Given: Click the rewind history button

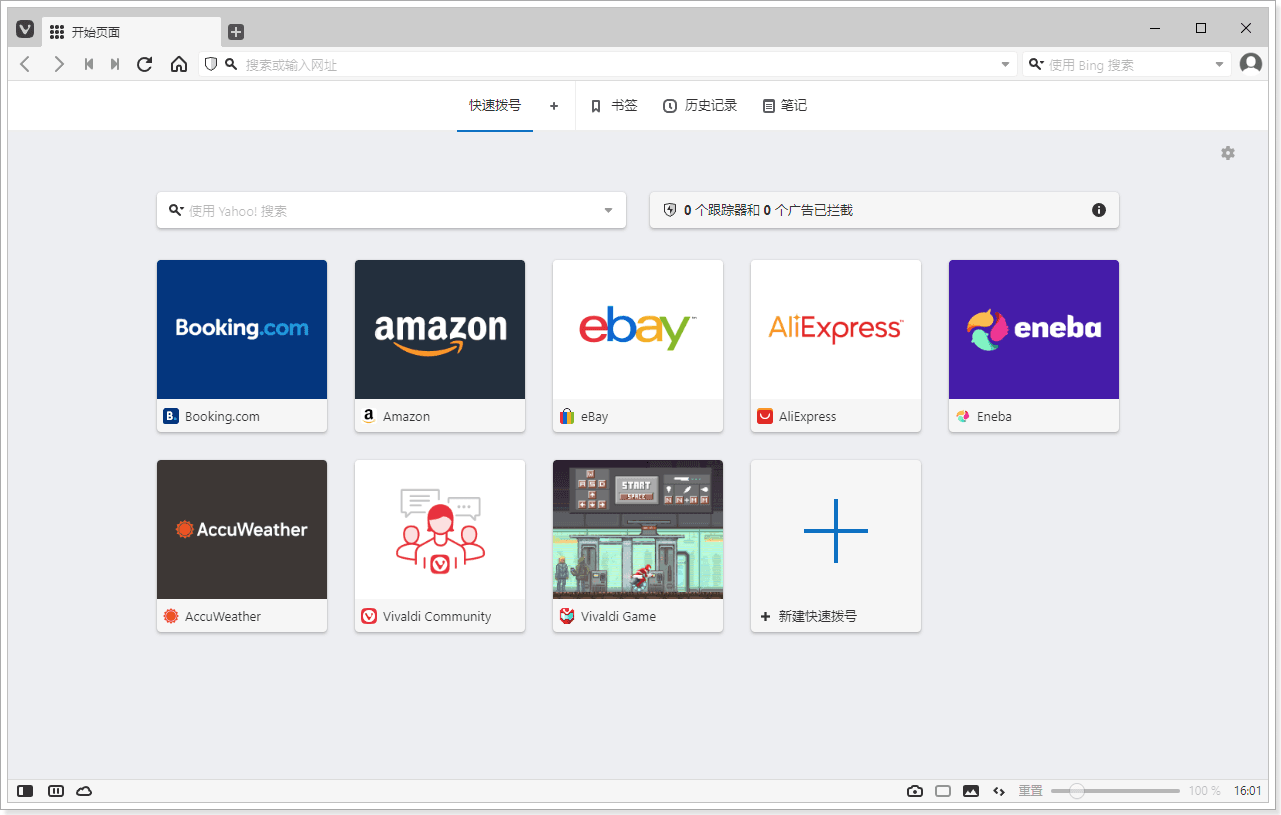Looking at the screenshot, I should pyautogui.click(x=89, y=64).
